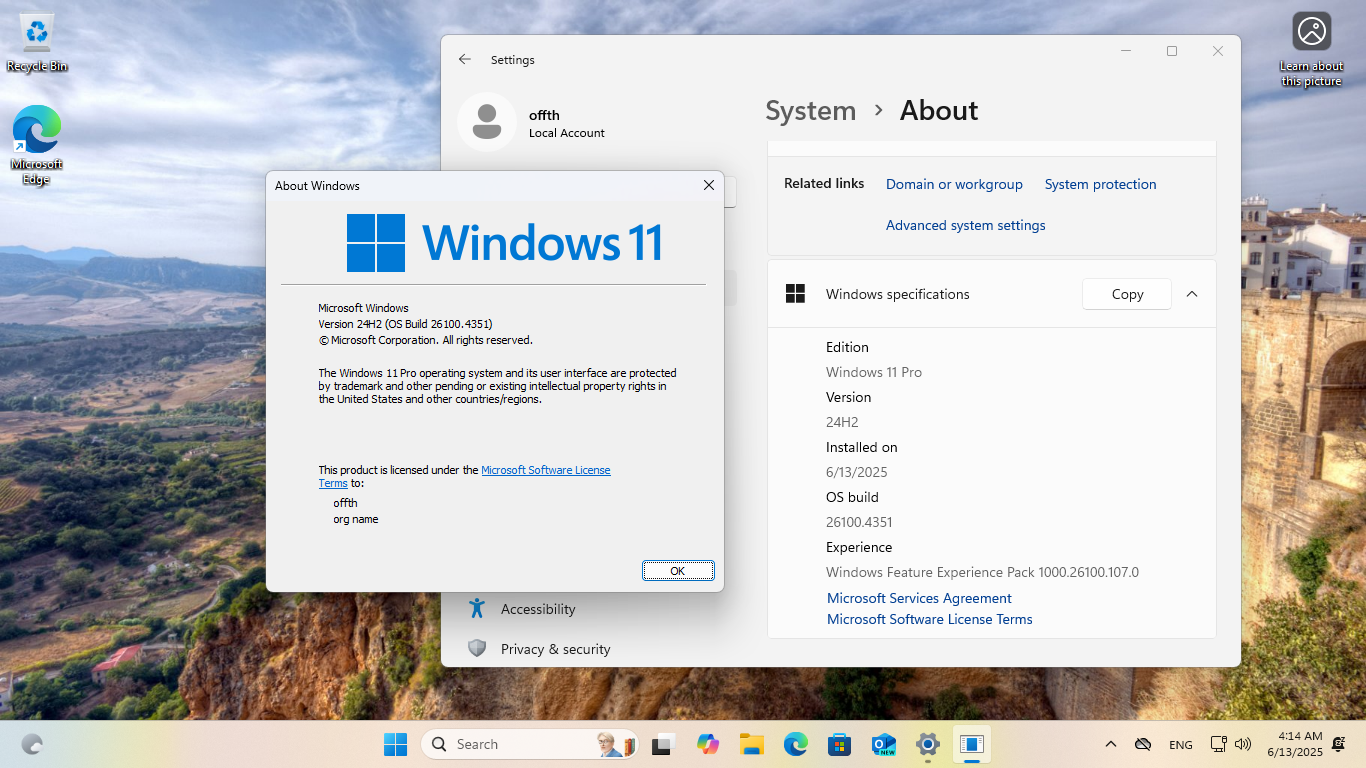This screenshot has width=1366, height=768.
Task: Click the About Windows app icon on taskbar
Action: (x=972, y=744)
